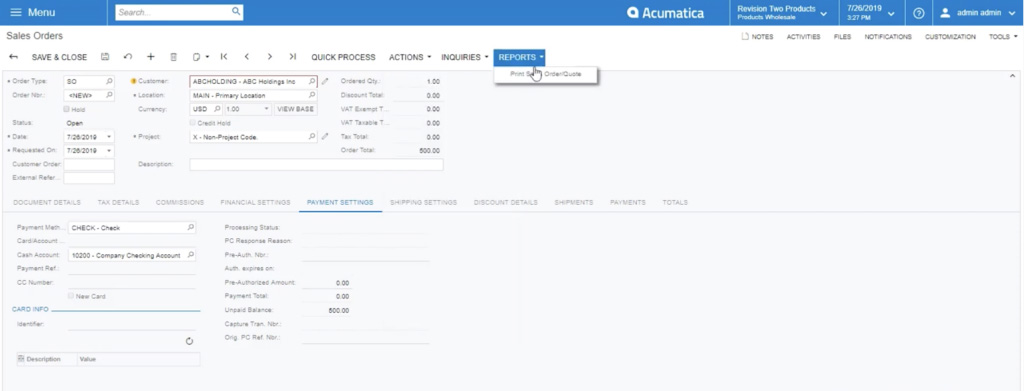Viewport: 1024px width, 391px height.
Task: Open the hamburger Menu icon
Action: click(16, 12)
